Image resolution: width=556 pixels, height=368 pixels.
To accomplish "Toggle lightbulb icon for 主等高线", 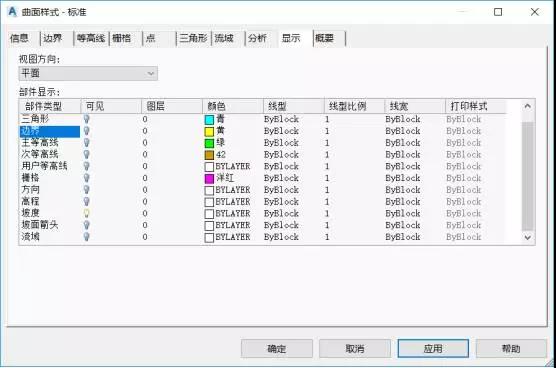I will [87, 143].
